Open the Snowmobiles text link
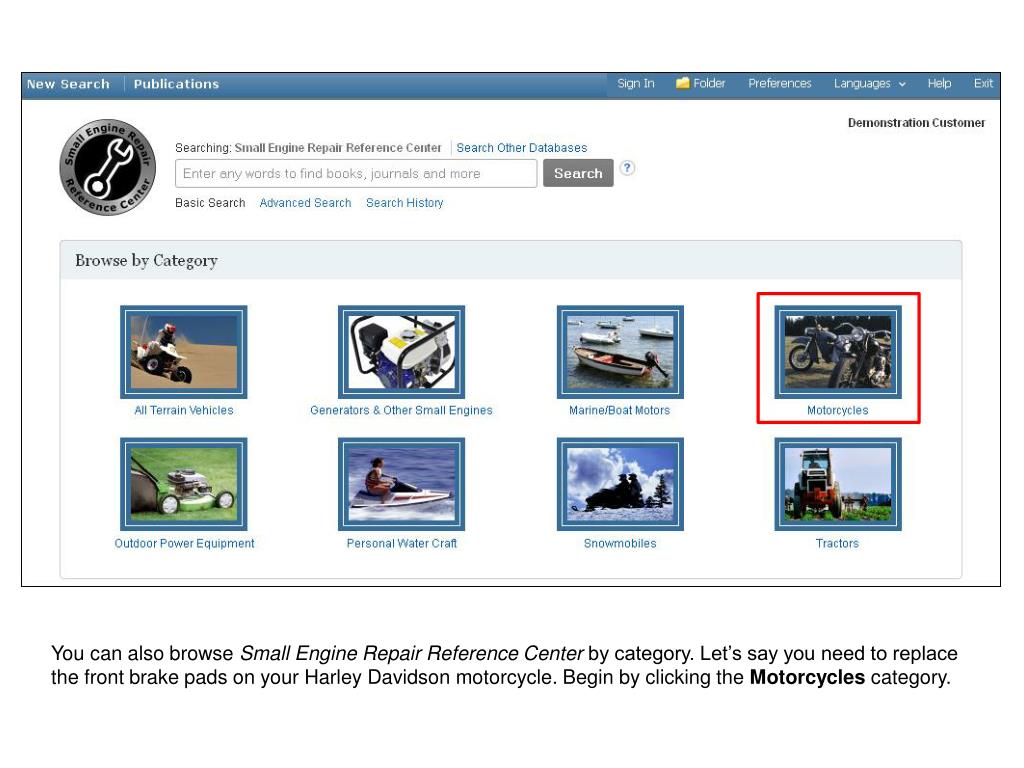1024x768 pixels. coord(620,543)
